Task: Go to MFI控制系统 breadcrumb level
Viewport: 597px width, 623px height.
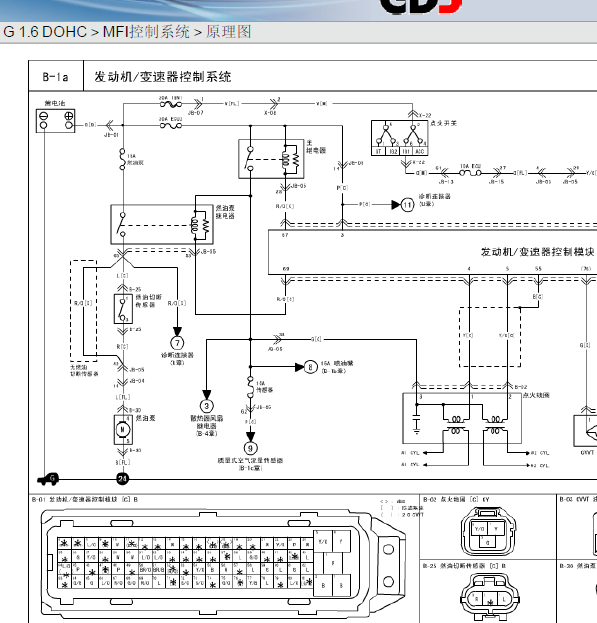Action: [x=146, y=32]
